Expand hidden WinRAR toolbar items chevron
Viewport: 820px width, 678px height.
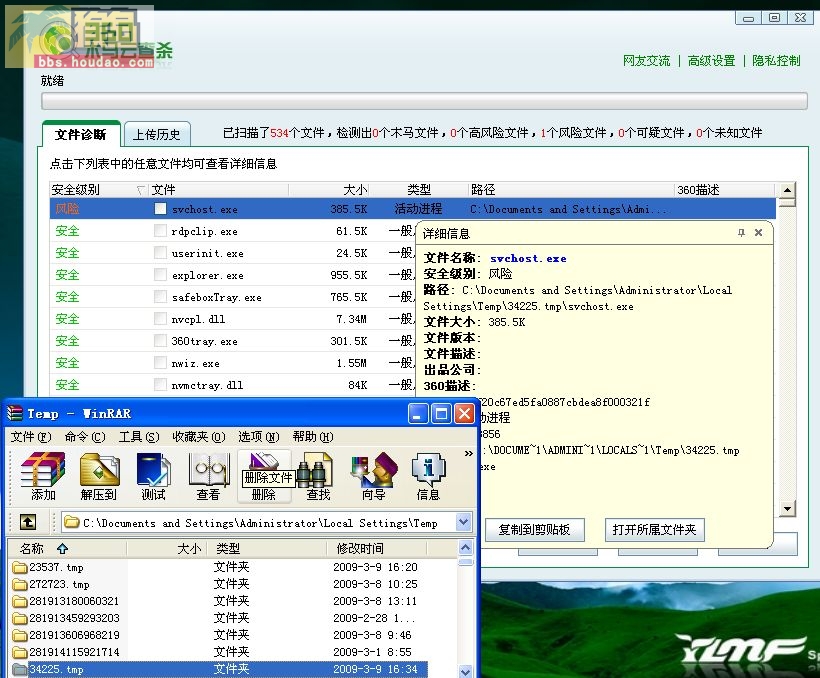point(469,454)
